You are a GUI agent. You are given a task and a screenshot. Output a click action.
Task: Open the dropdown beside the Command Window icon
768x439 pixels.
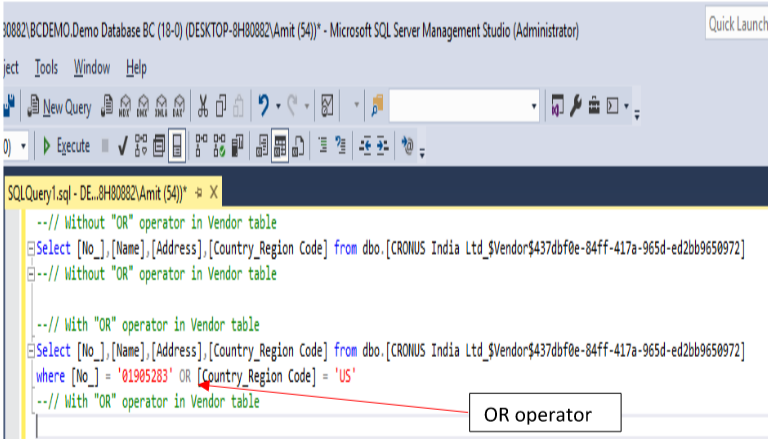(626, 106)
